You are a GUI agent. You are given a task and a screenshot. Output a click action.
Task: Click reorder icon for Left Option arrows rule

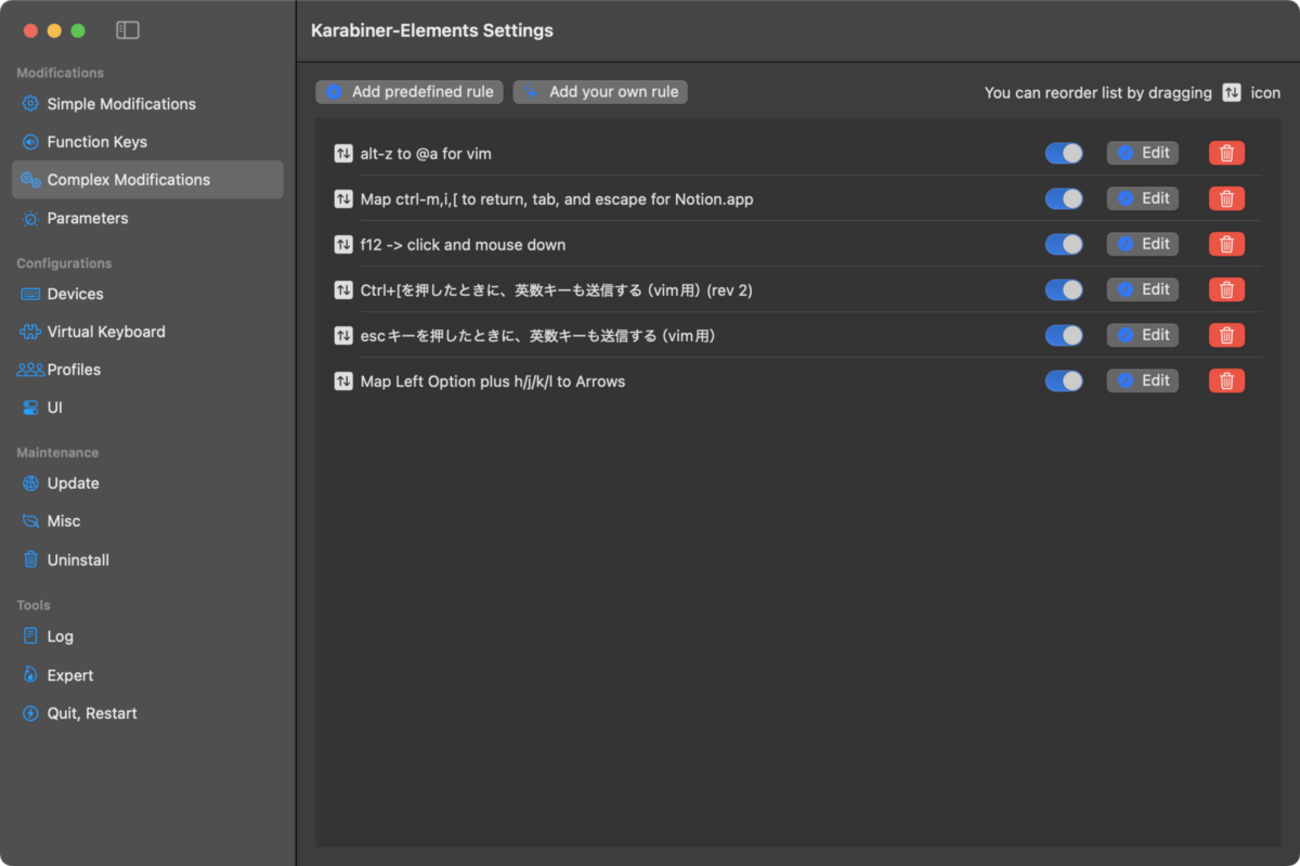pyautogui.click(x=343, y=381)
